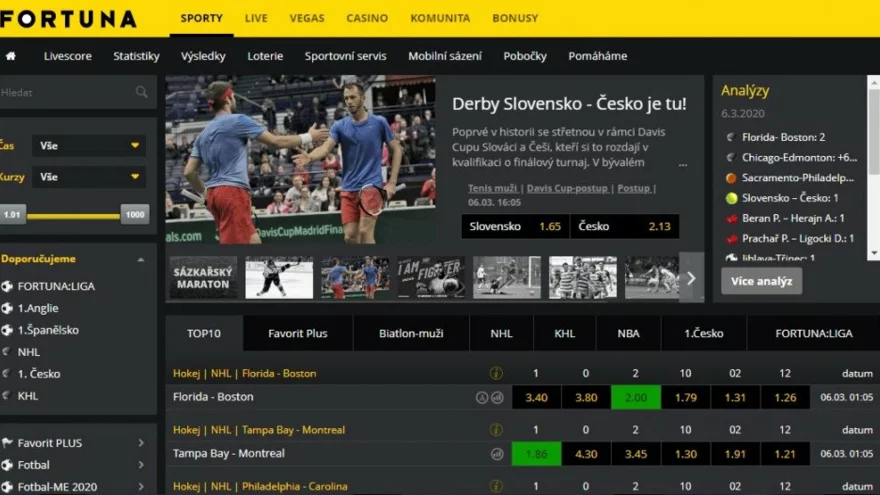Click the search magnifier icon
This screenshot has width=880, height=495.
click(142, 93)
